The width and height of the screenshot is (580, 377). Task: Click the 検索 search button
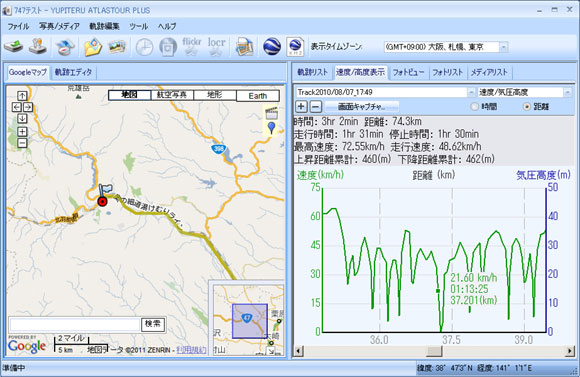pos(153,324)
